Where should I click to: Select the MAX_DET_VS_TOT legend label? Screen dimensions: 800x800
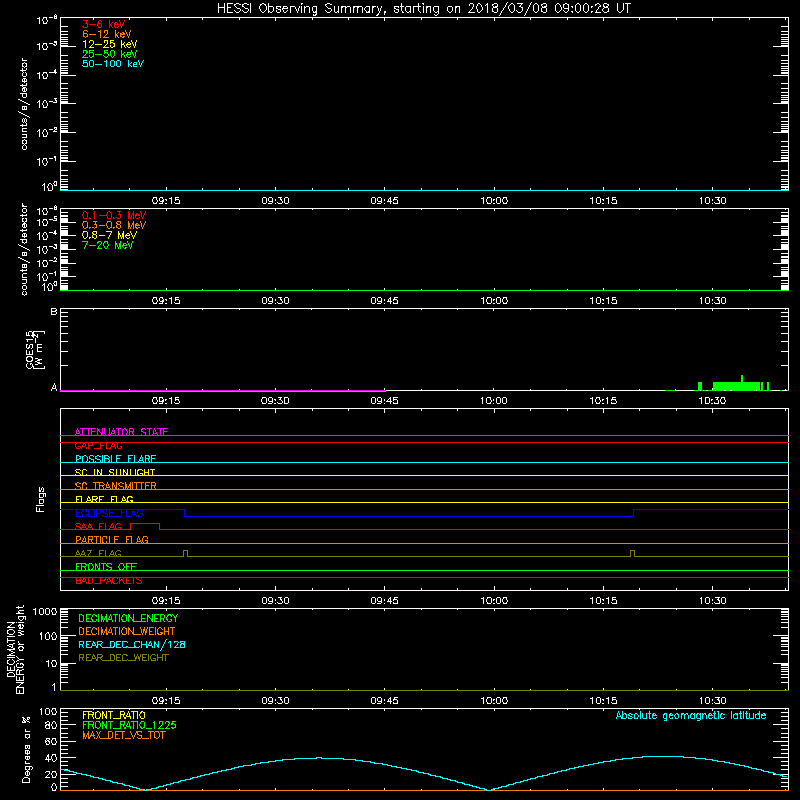[123, 735]
